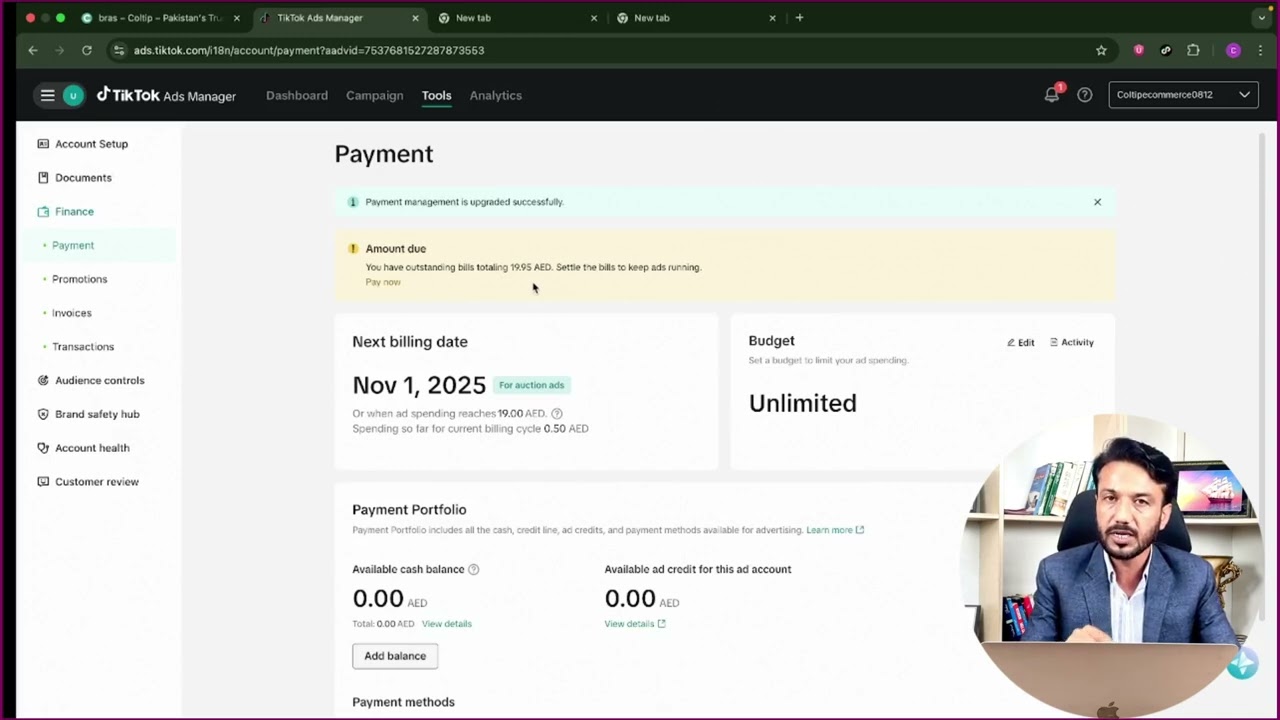
Task: Open the Coltipecommerce0812 account dropdown
Action: point(1183,95)
